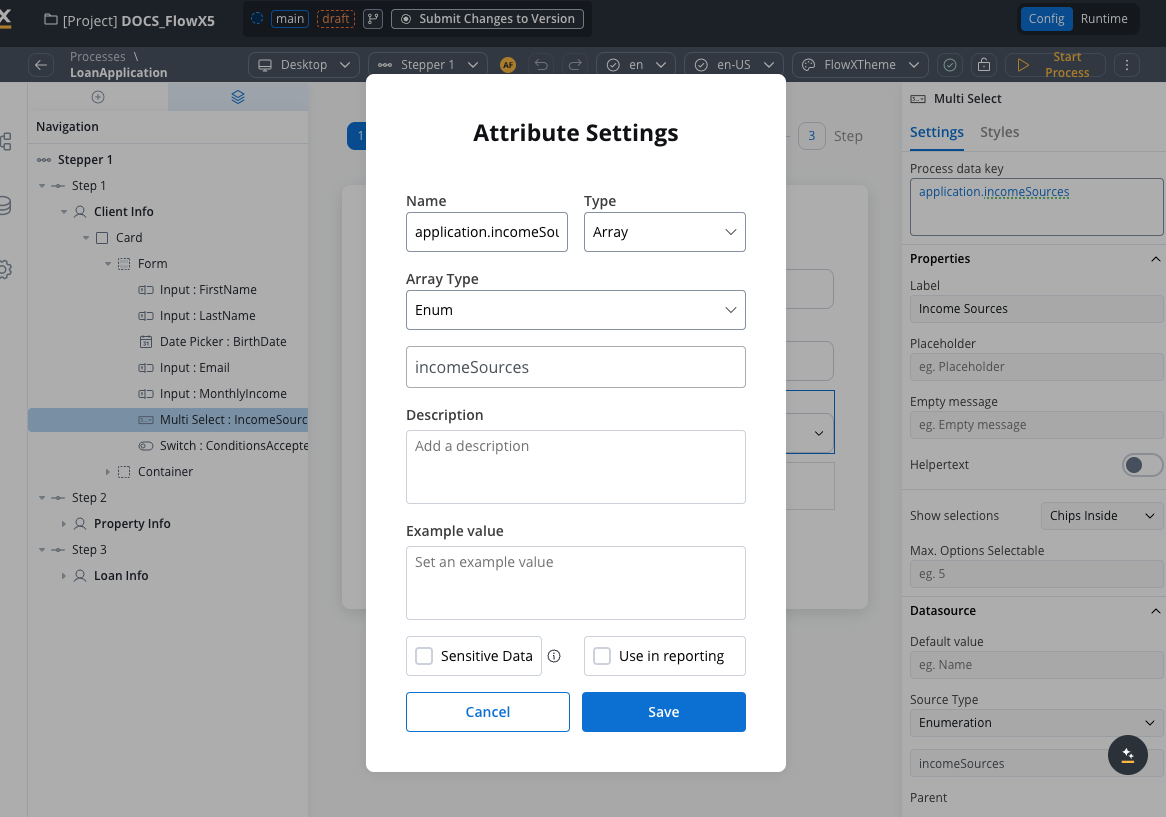Click the Save button

click(x=663, y=712)
